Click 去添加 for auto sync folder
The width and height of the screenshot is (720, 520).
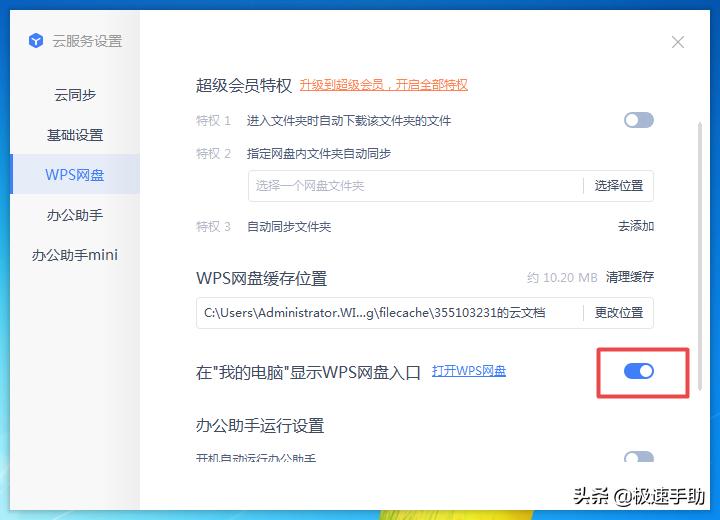point(636,226)
